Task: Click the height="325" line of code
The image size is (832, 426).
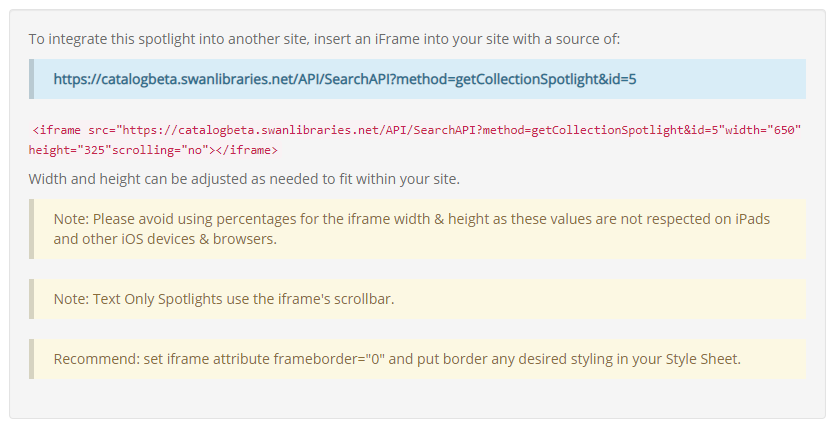Action: [153, 150]
